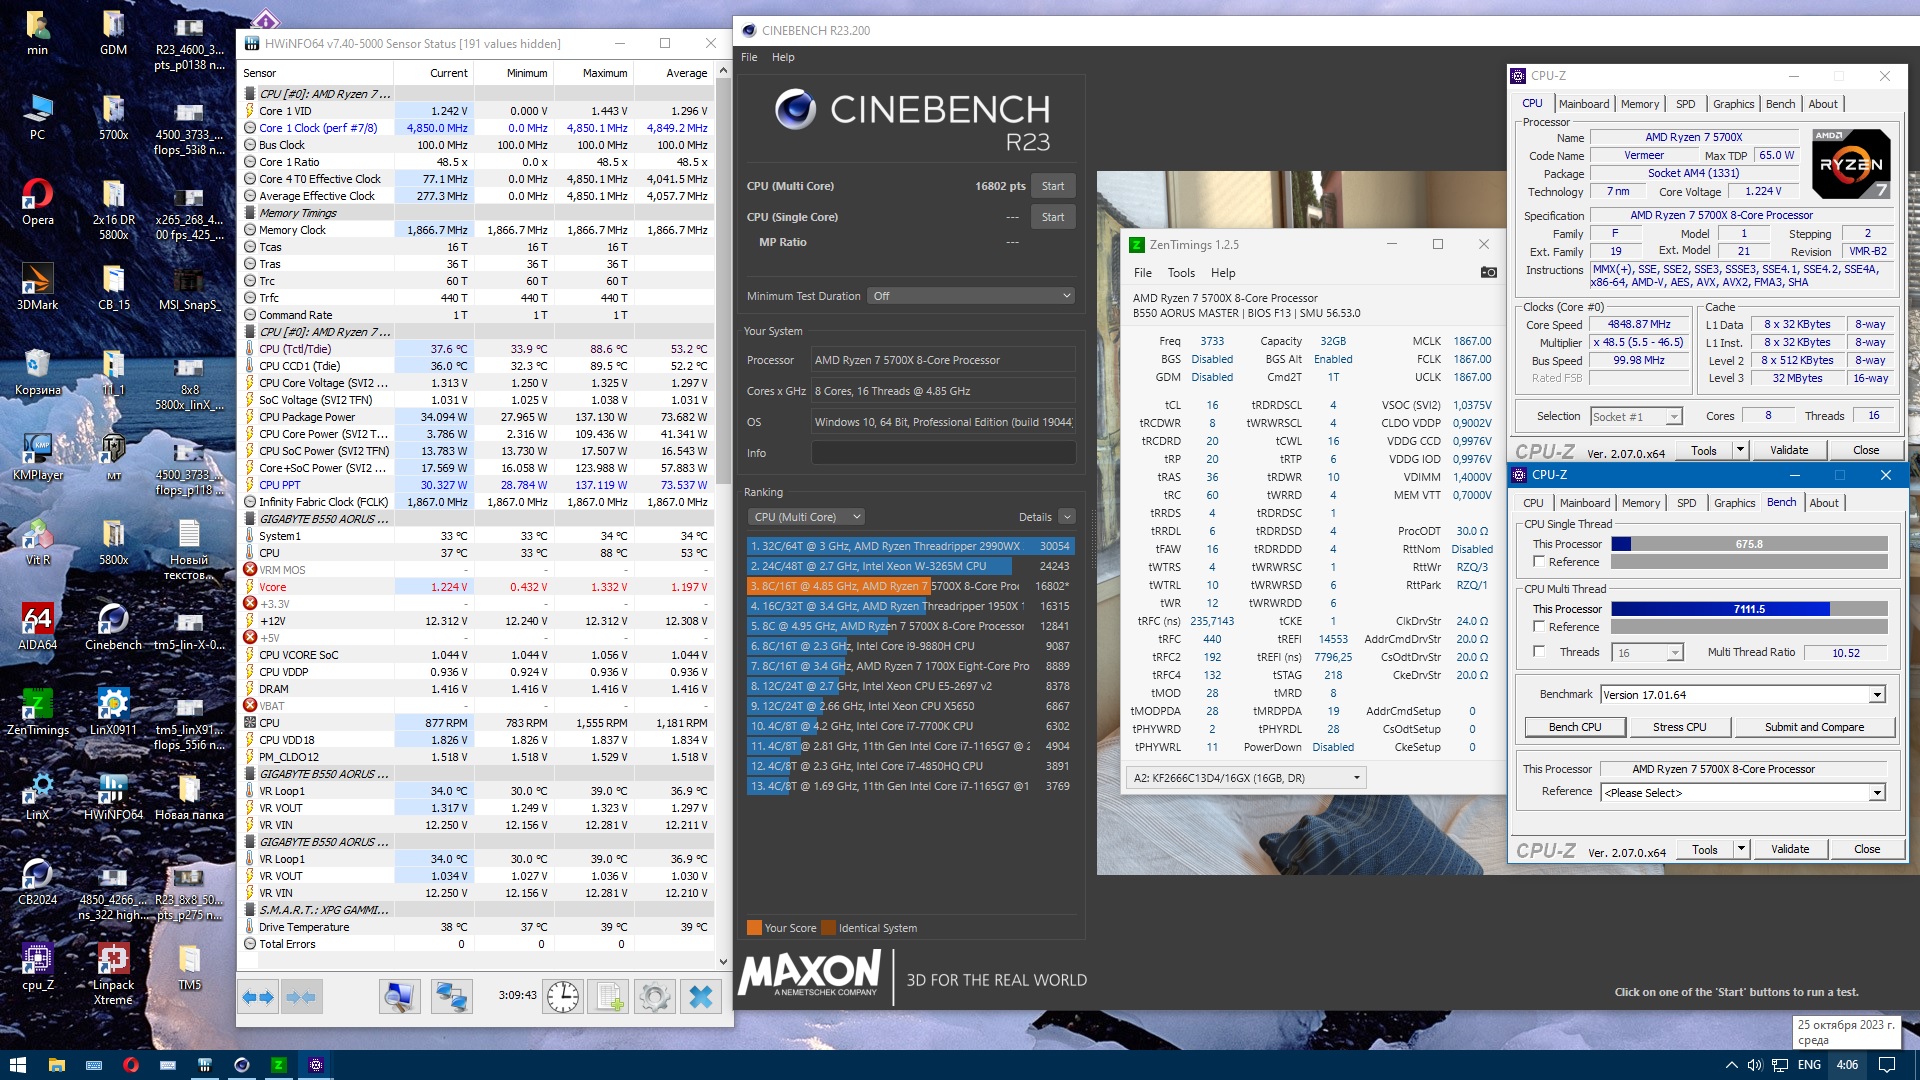
Task: Click the Stress CPU button
Action: pos(1680,727)
